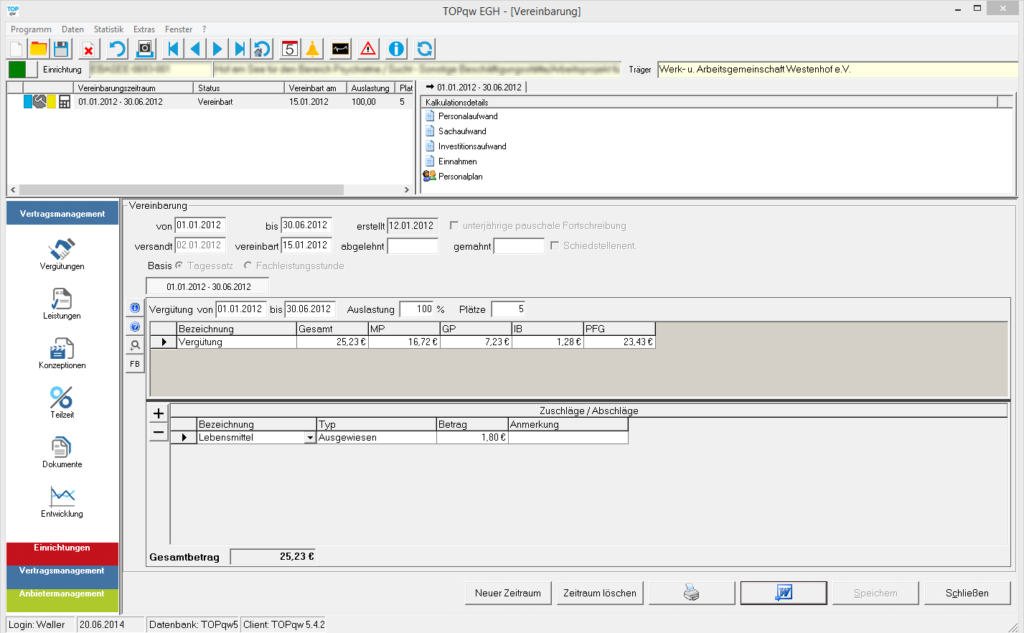Open the Vergütungen section in sidebar
Image resolution: width=1024 pixels, height=633 pixels.
(x=61, y=253)
